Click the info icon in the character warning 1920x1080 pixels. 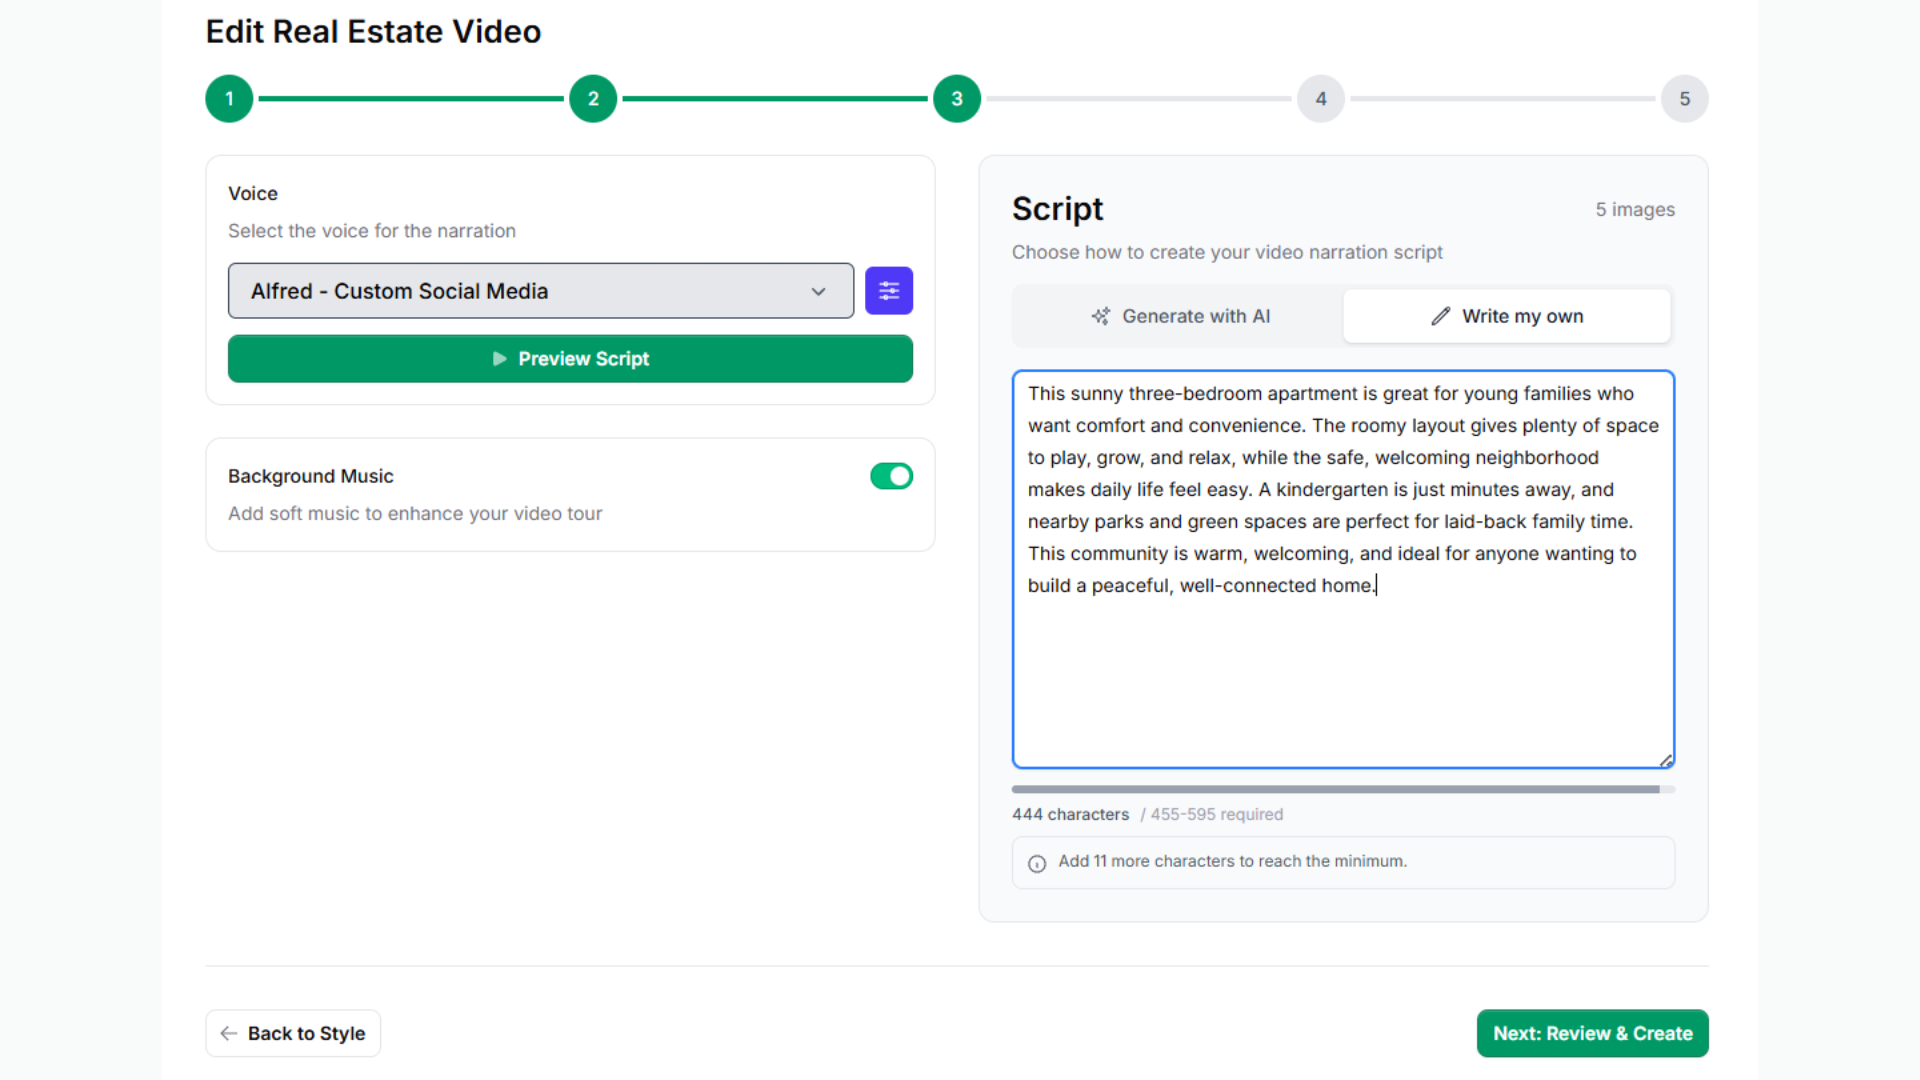(x=1036, y=864)
